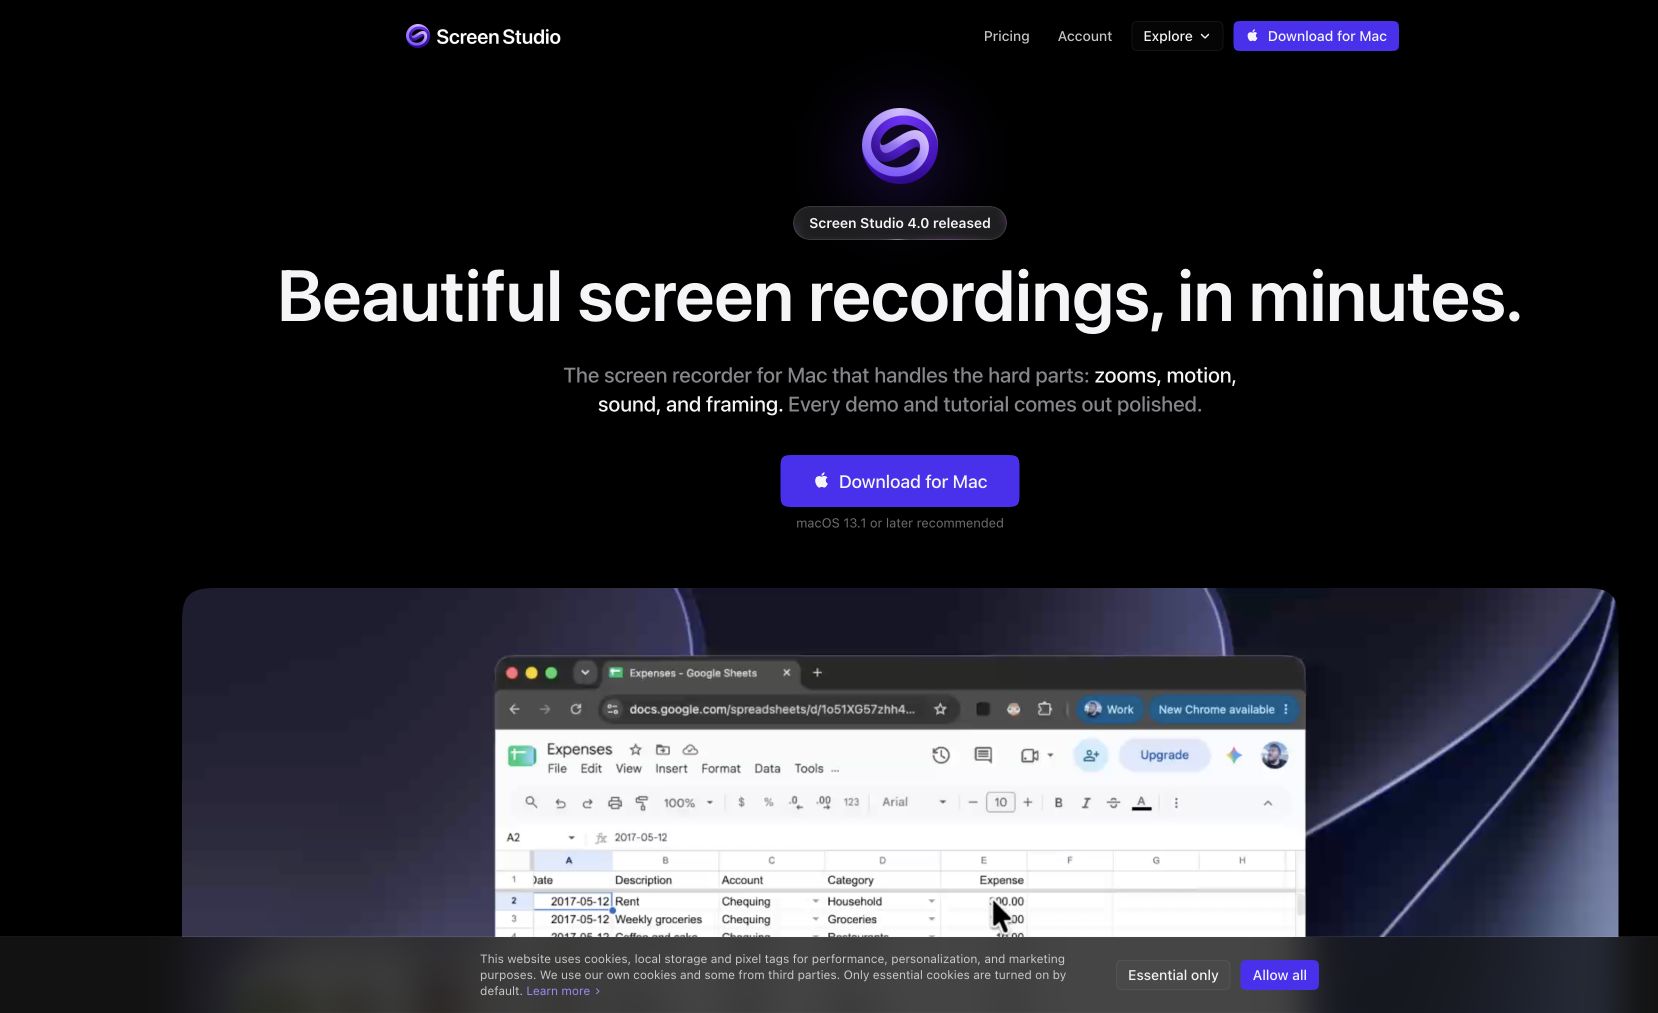Open the Insert menu in Sheets
The image size is (1658, 1013).
pyautogui.click(x=671, y=769)
